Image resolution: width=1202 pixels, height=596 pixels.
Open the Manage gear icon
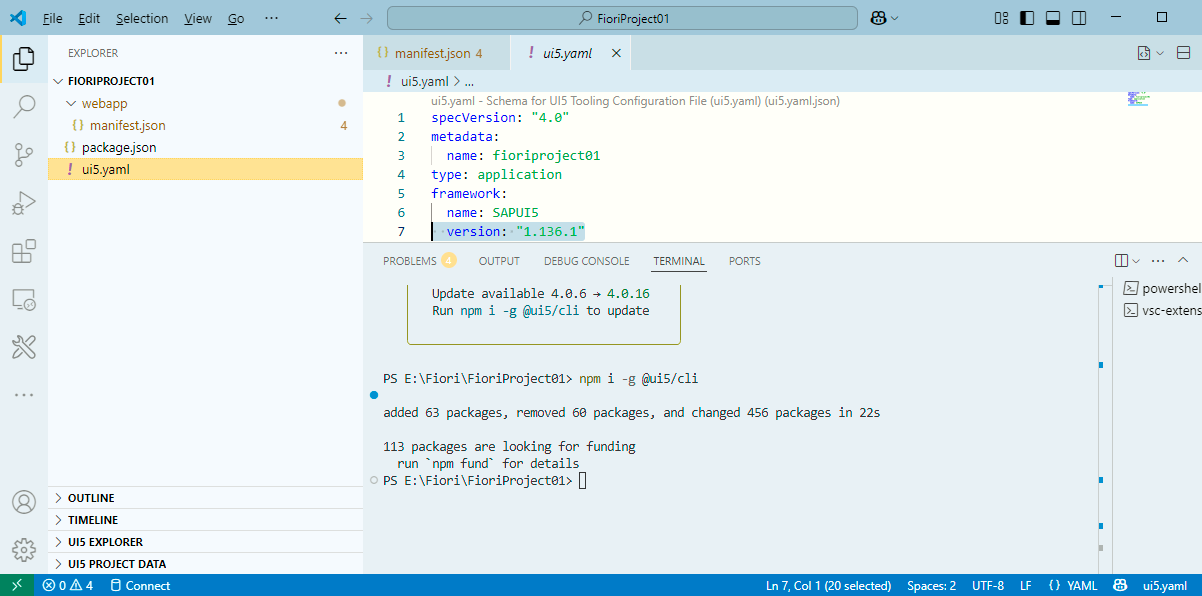[24, 550]
